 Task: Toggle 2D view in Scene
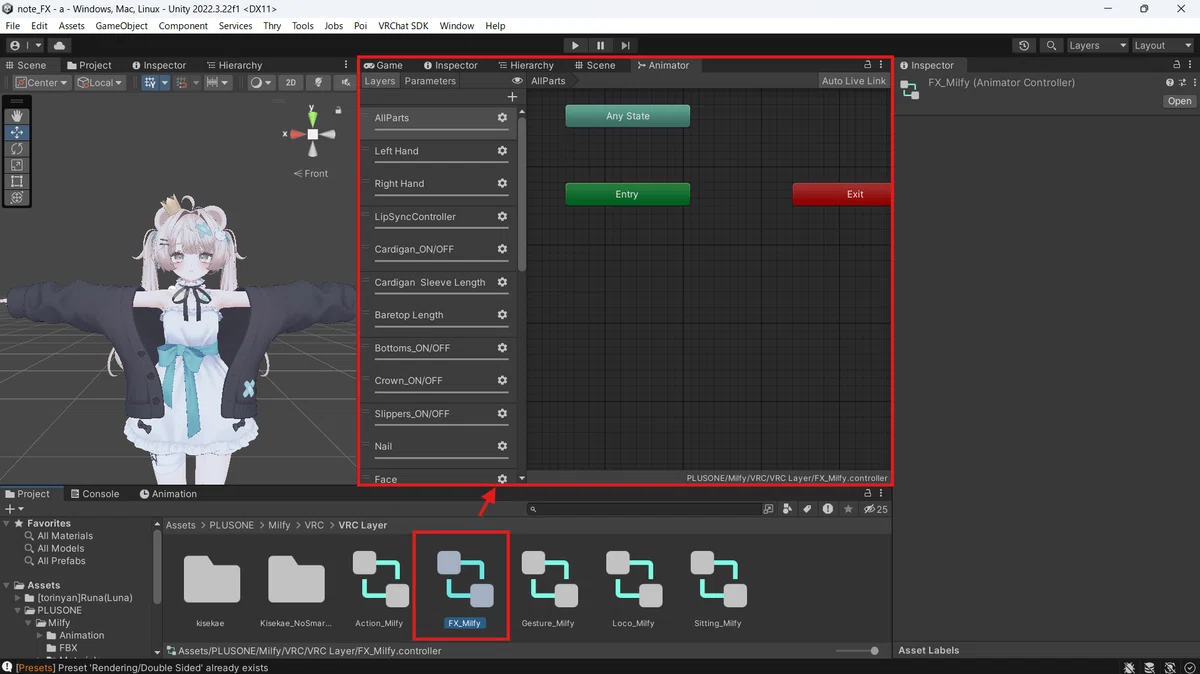pos(290,83)
